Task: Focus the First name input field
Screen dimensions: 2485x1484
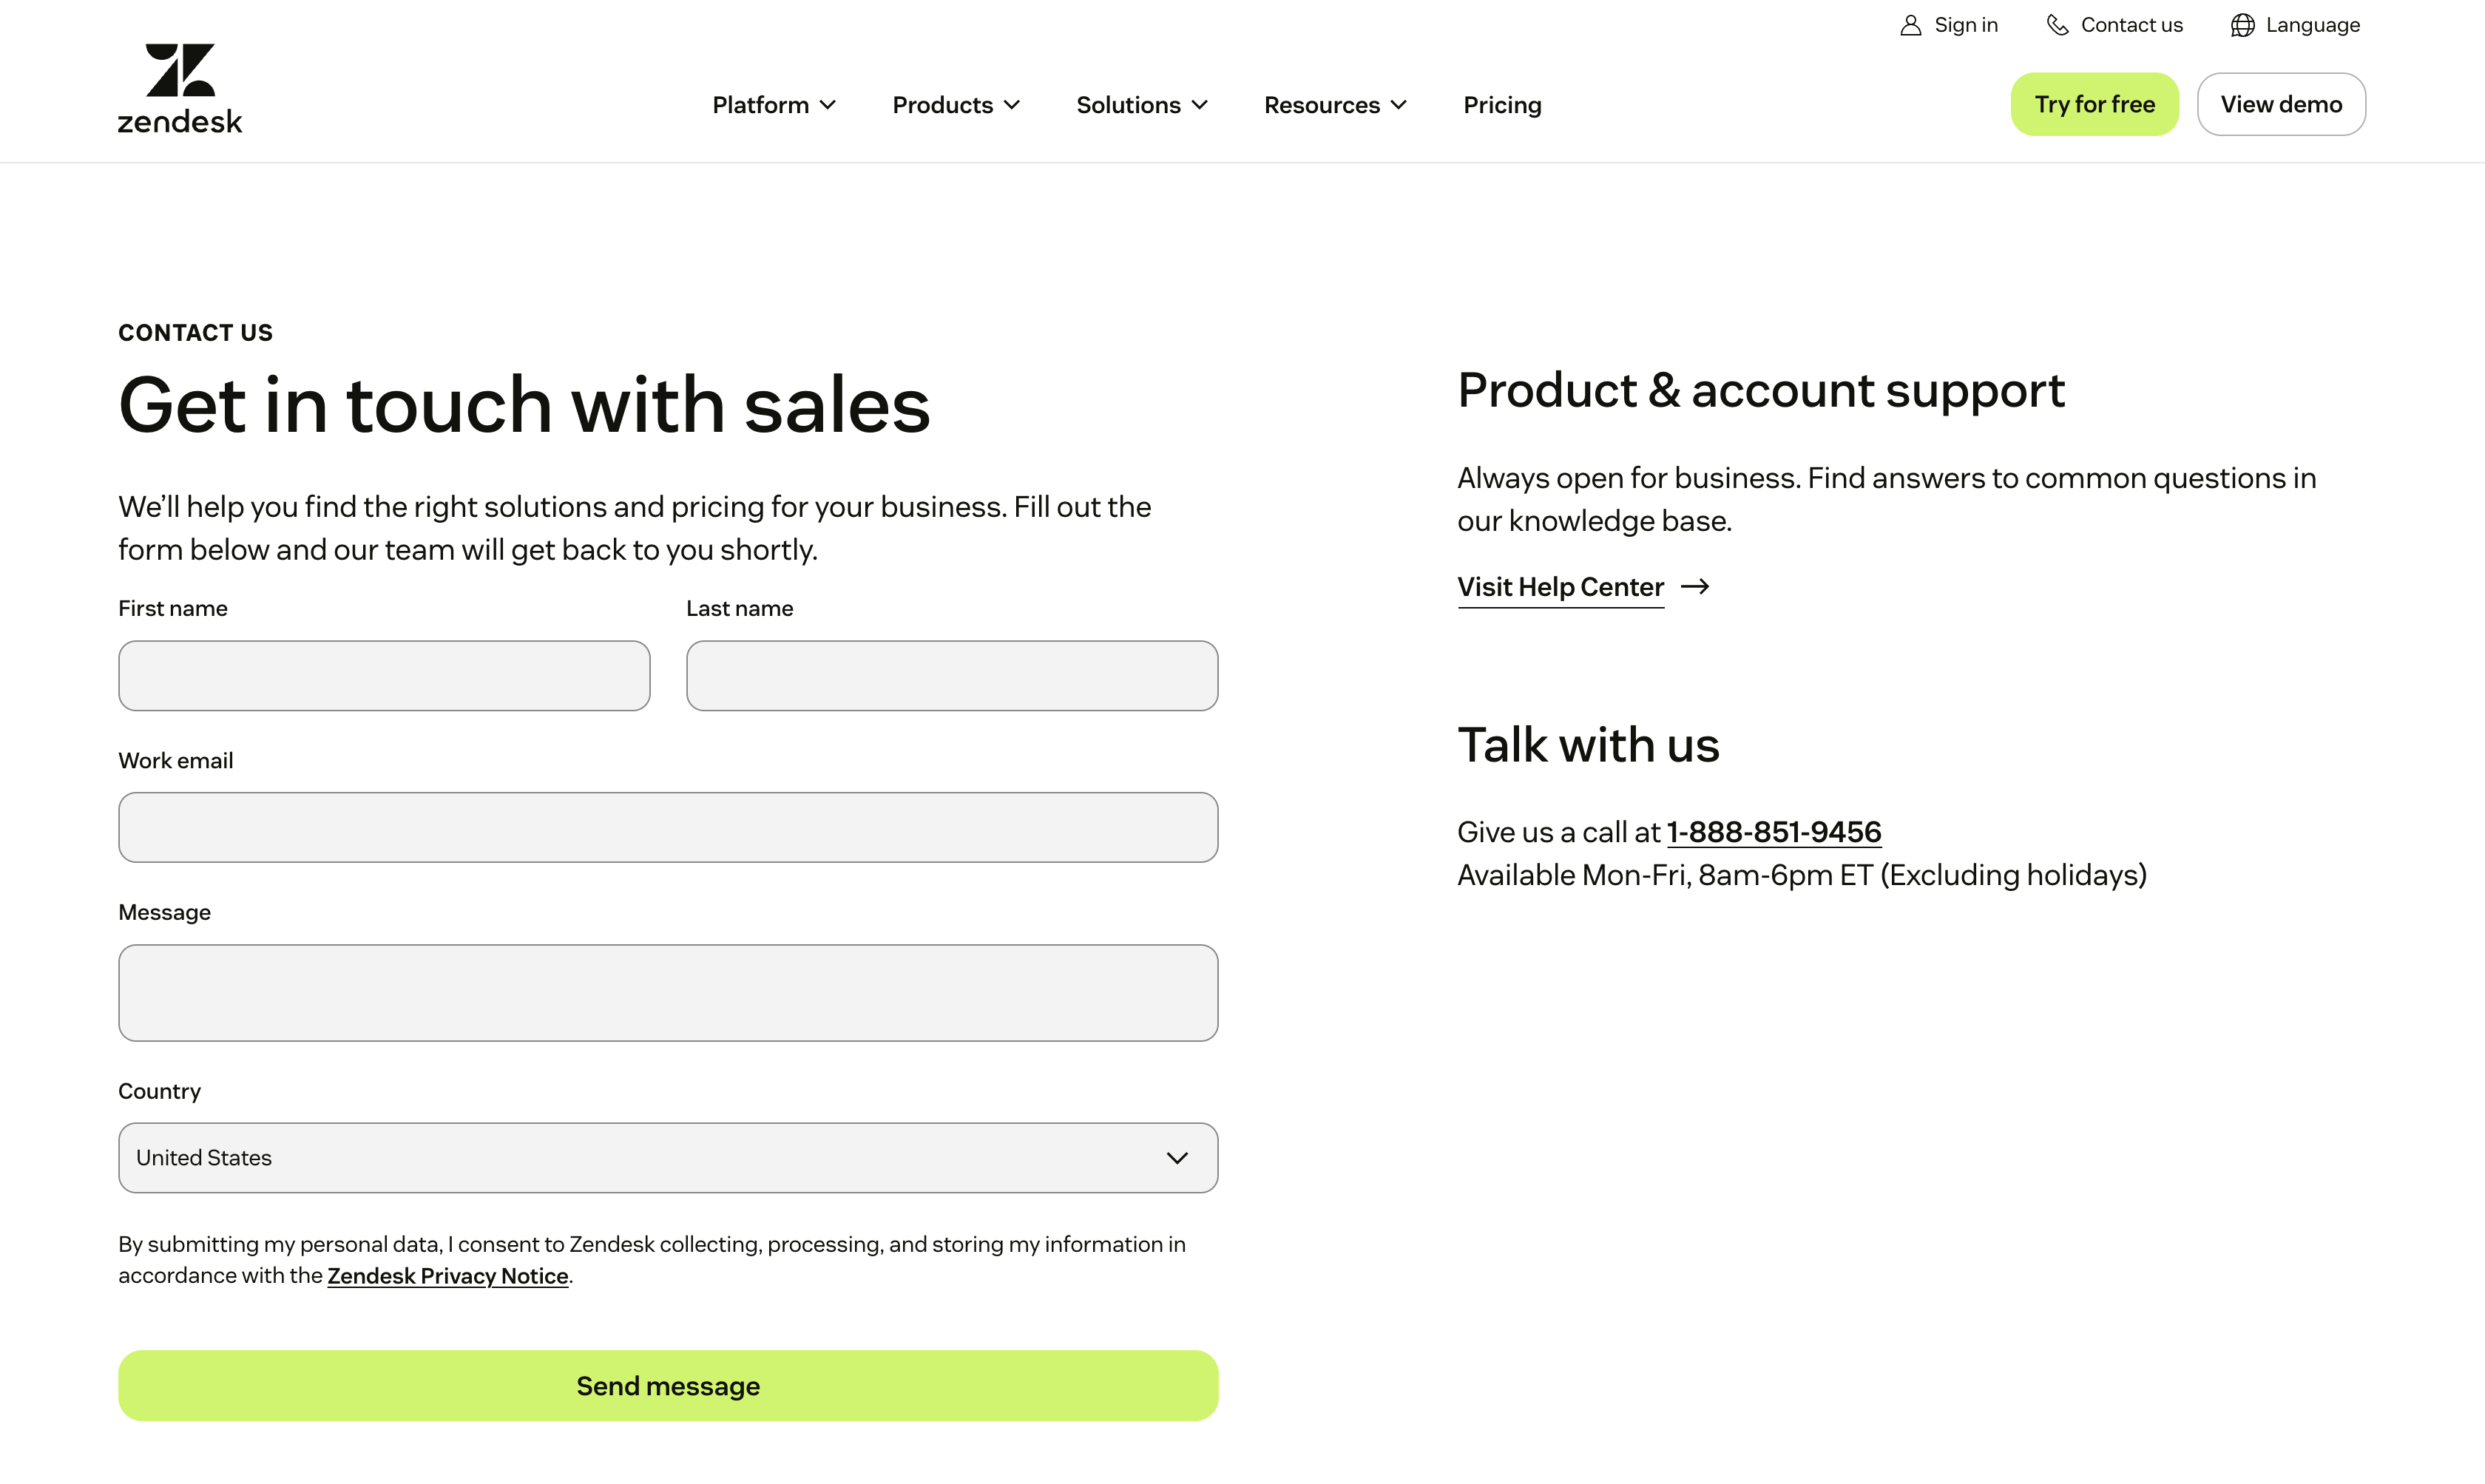Action: [384, 676]
